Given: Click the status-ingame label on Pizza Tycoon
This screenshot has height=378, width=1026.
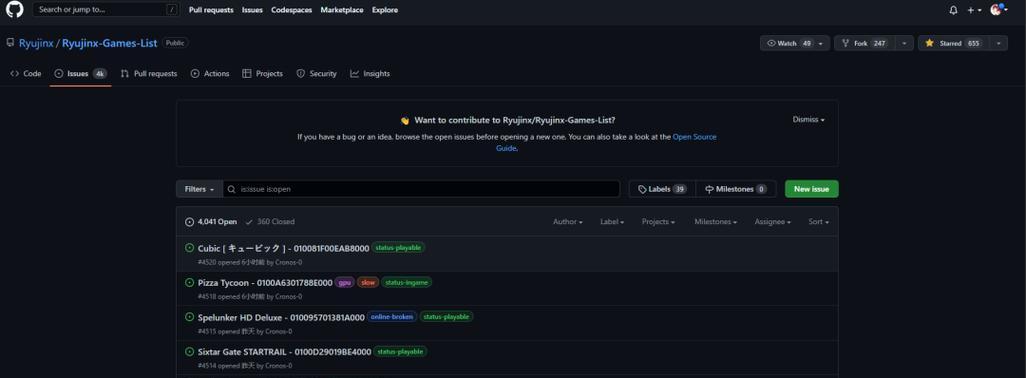Looking at the screenshot, I should (x=406, y=283).
